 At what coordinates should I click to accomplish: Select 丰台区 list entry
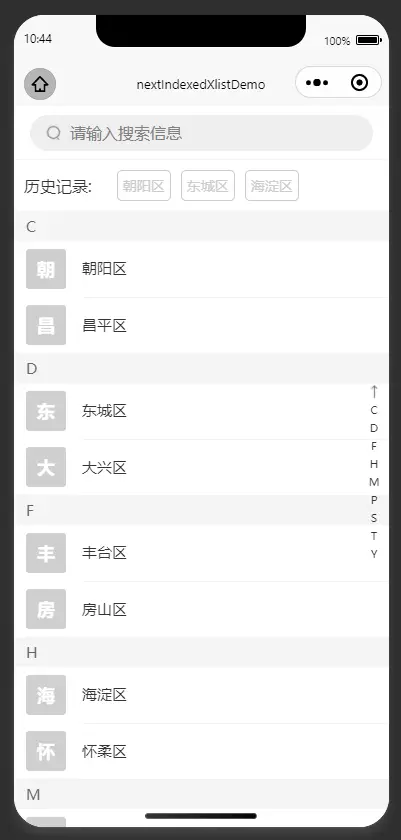[x=201, y=553]
